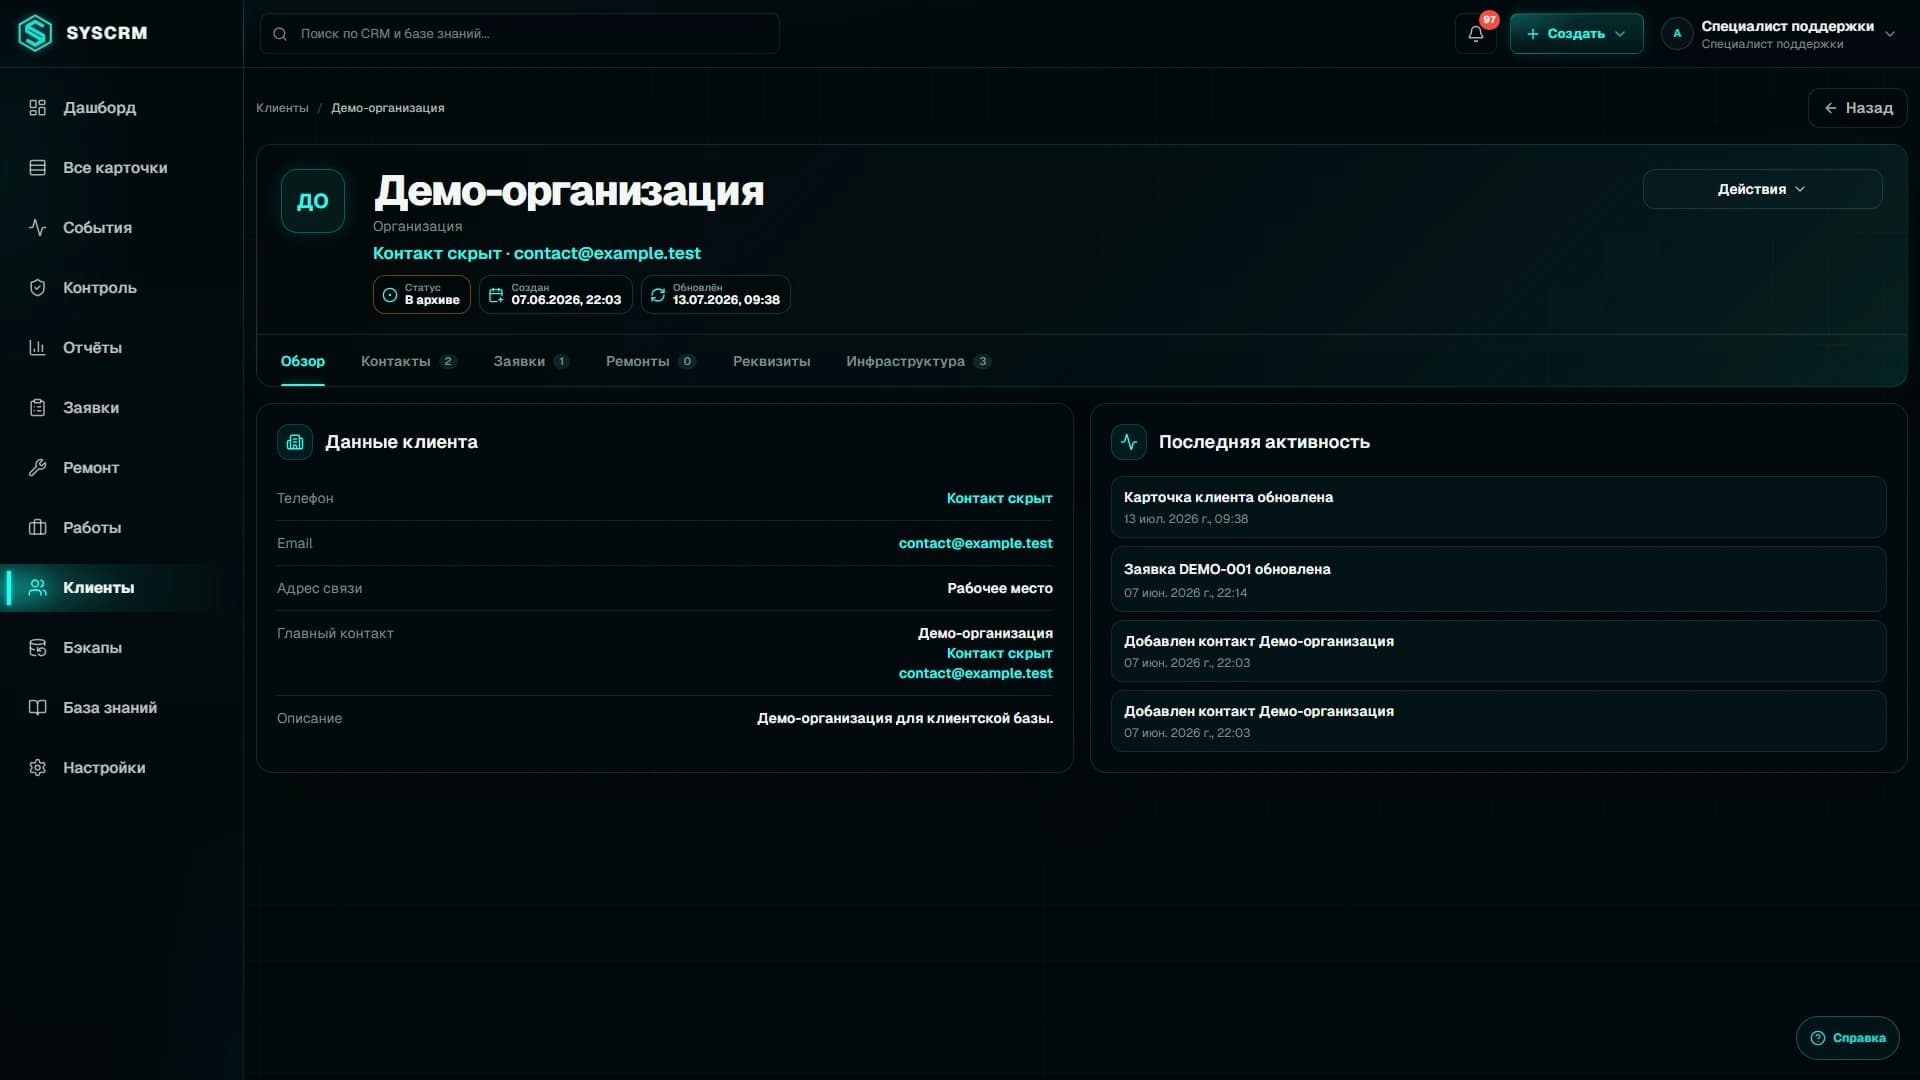Click the Данные клиента building icon

click(295, 442)
